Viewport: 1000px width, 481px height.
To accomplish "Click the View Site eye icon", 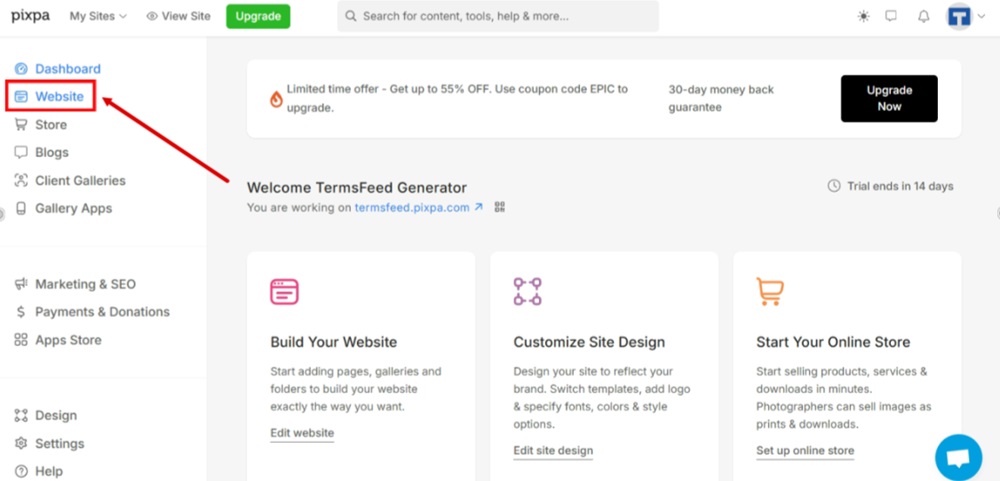I will 152,17.
